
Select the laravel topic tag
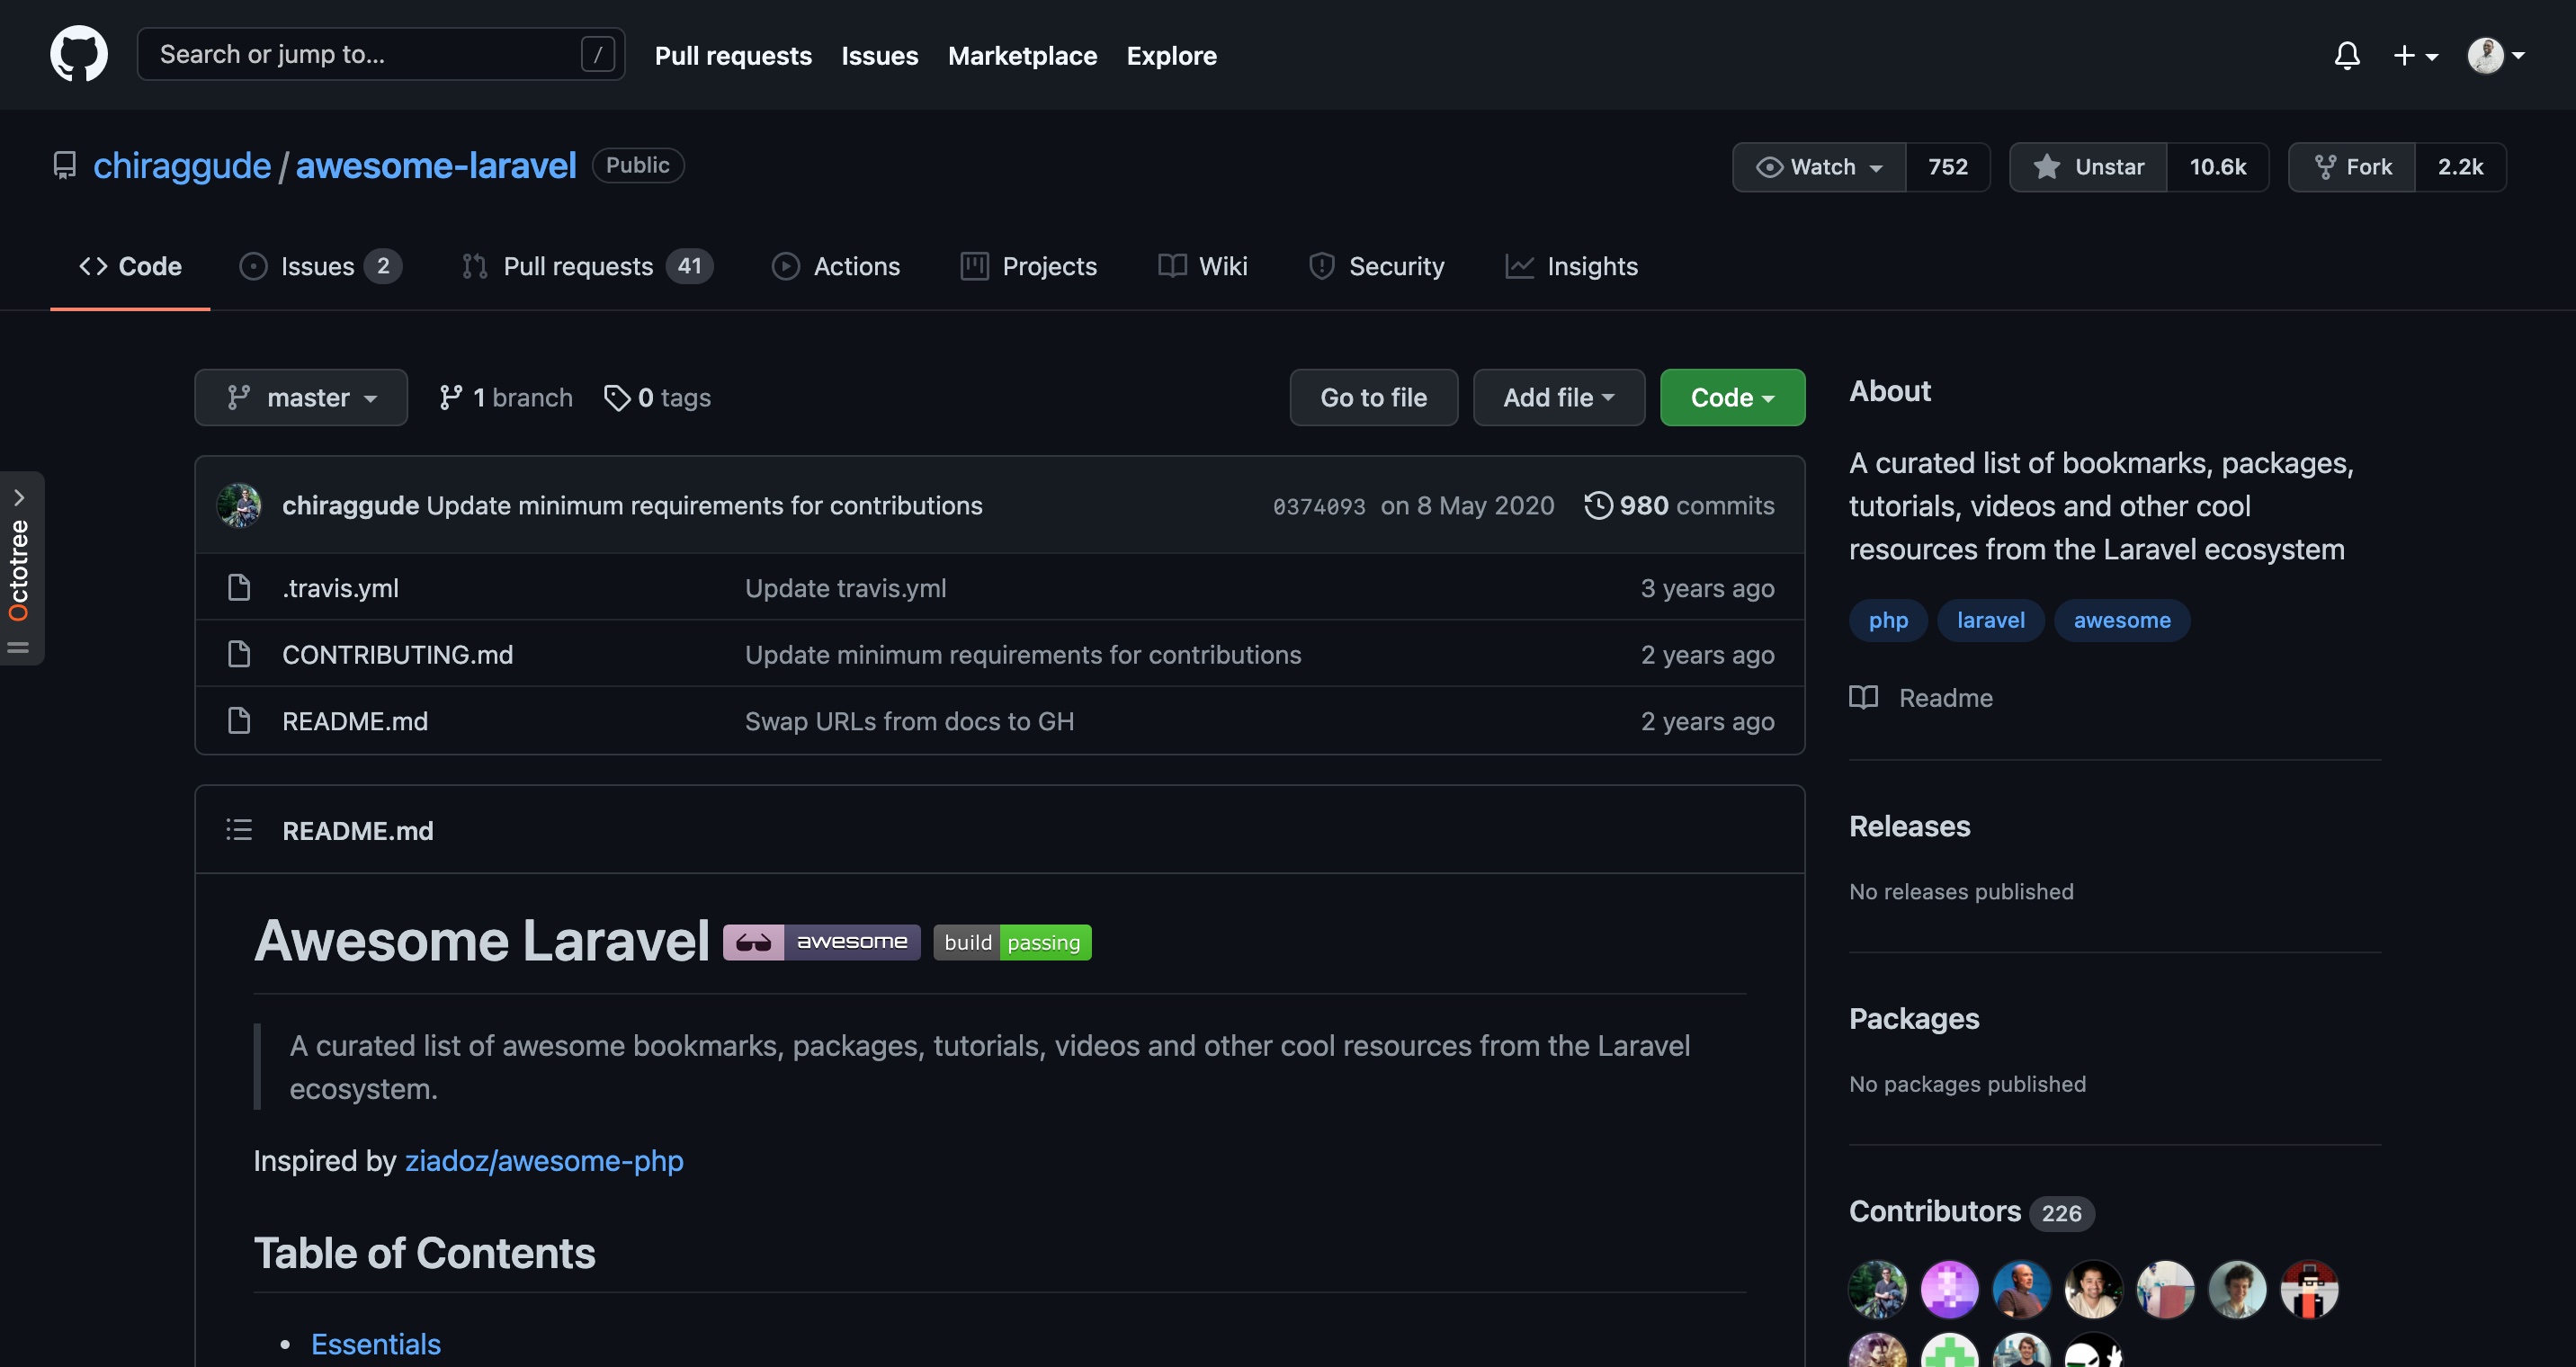click(1990, 620)
